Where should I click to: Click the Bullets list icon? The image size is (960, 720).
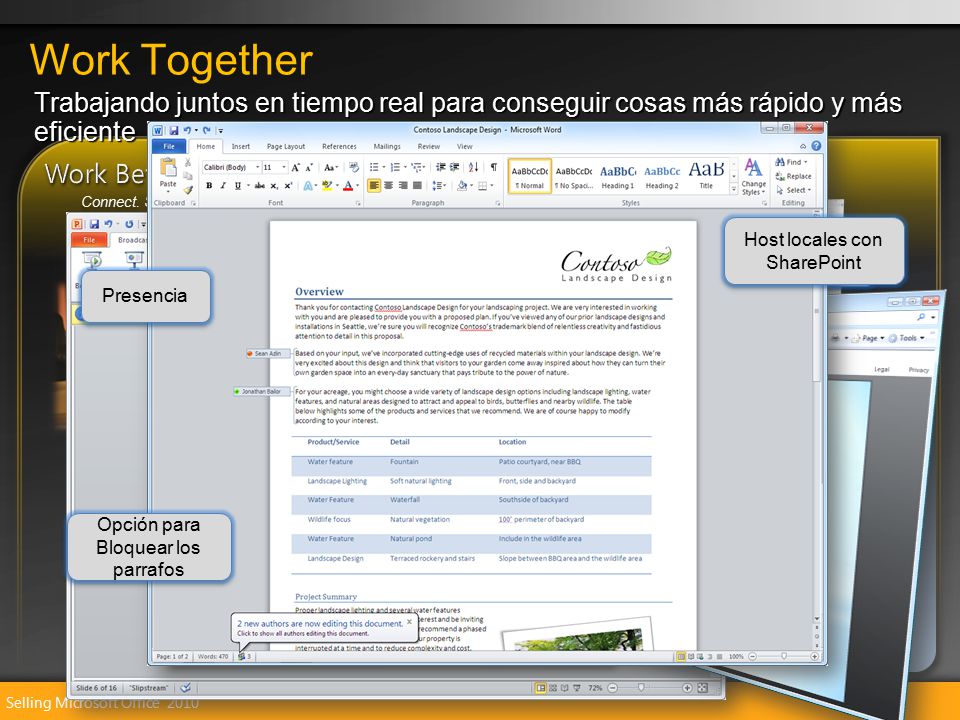point(374,167)
